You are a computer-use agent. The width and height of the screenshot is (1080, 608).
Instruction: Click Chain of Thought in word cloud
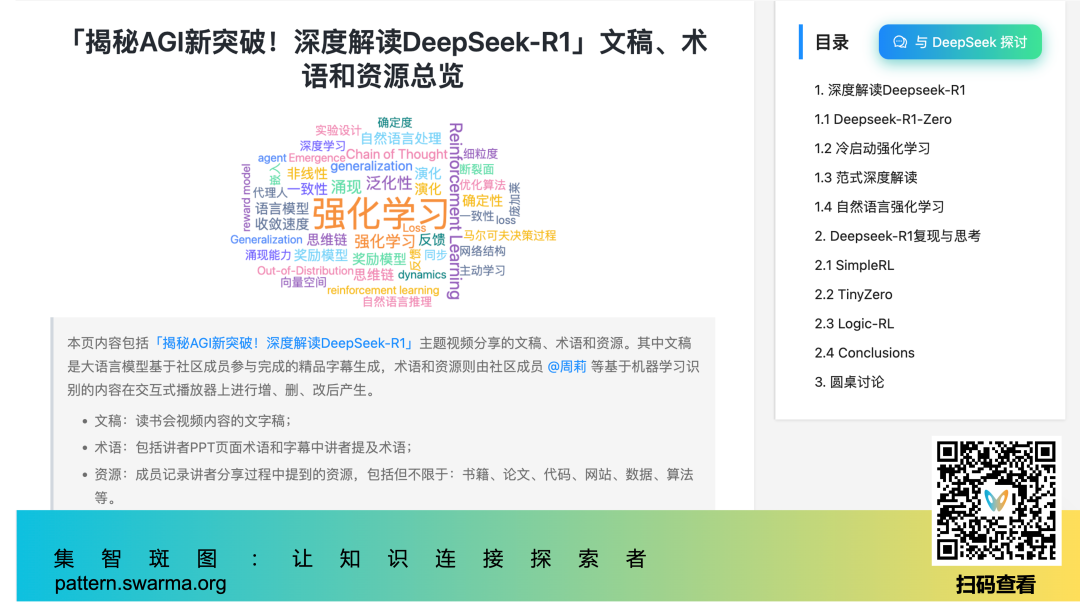coord(396,154)
